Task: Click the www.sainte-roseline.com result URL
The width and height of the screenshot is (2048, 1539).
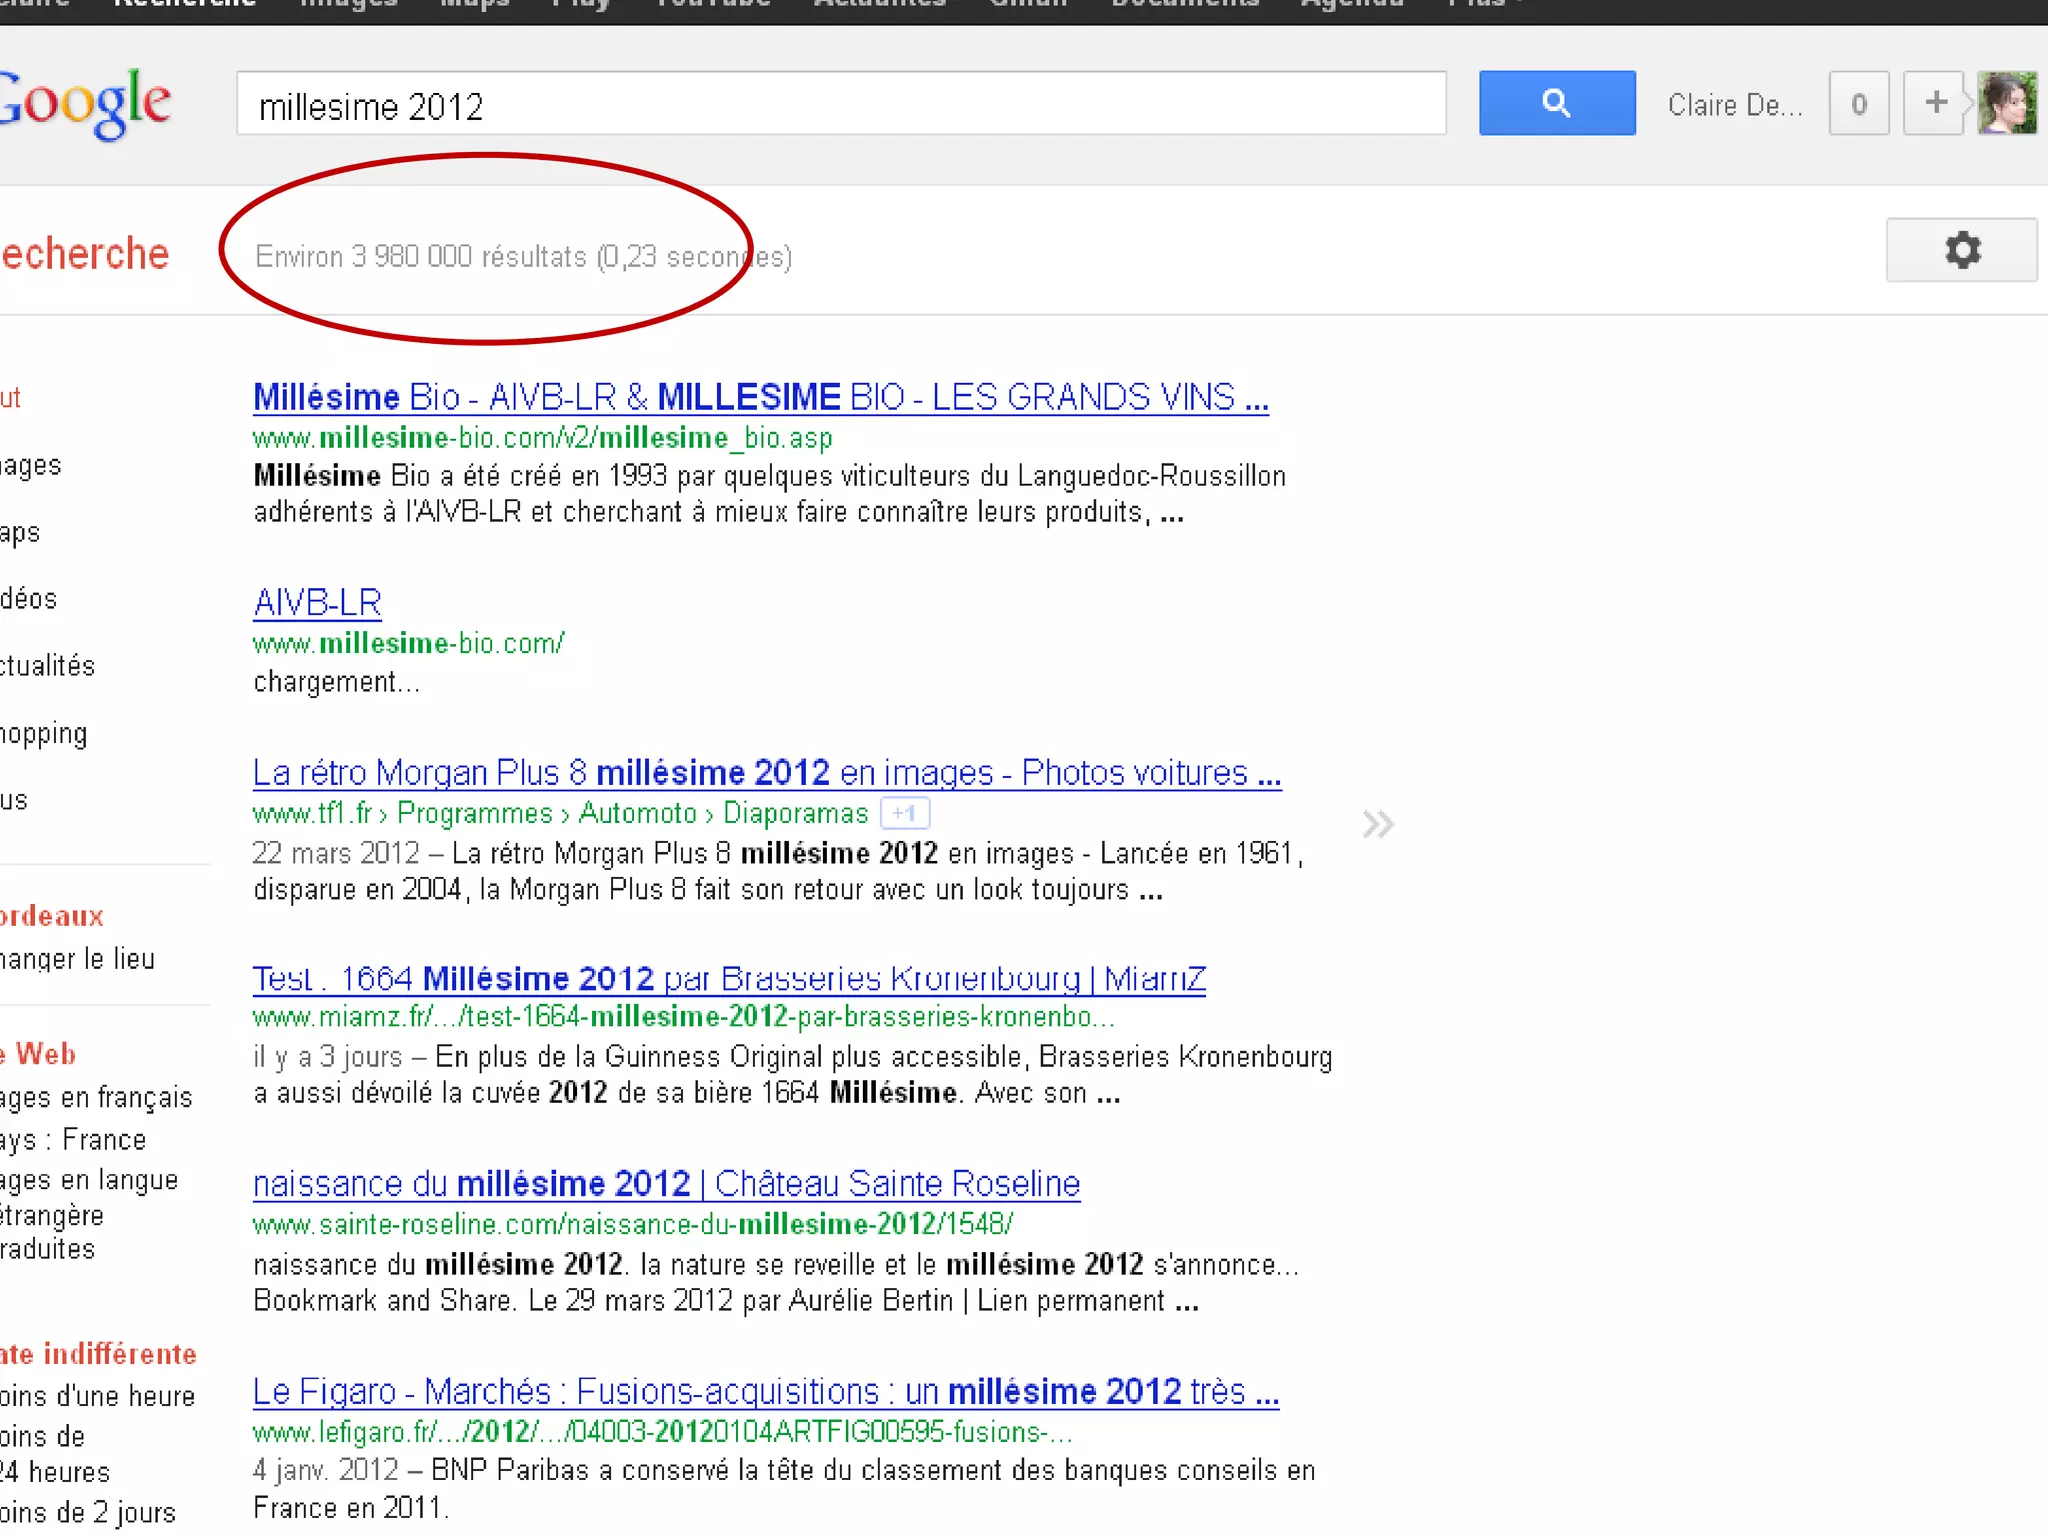Action: coord(633,1224)
